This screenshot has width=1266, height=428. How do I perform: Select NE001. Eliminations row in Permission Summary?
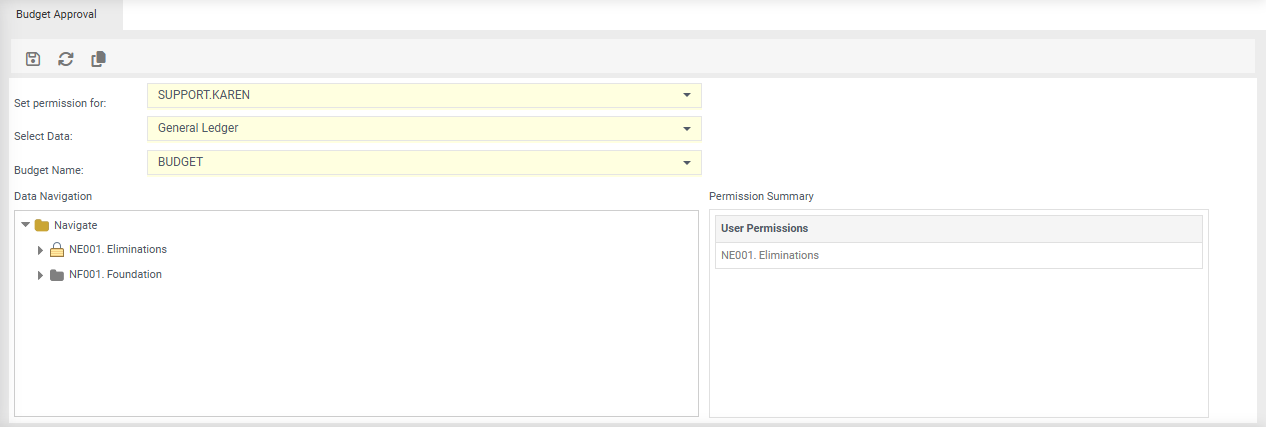point(770,256)
